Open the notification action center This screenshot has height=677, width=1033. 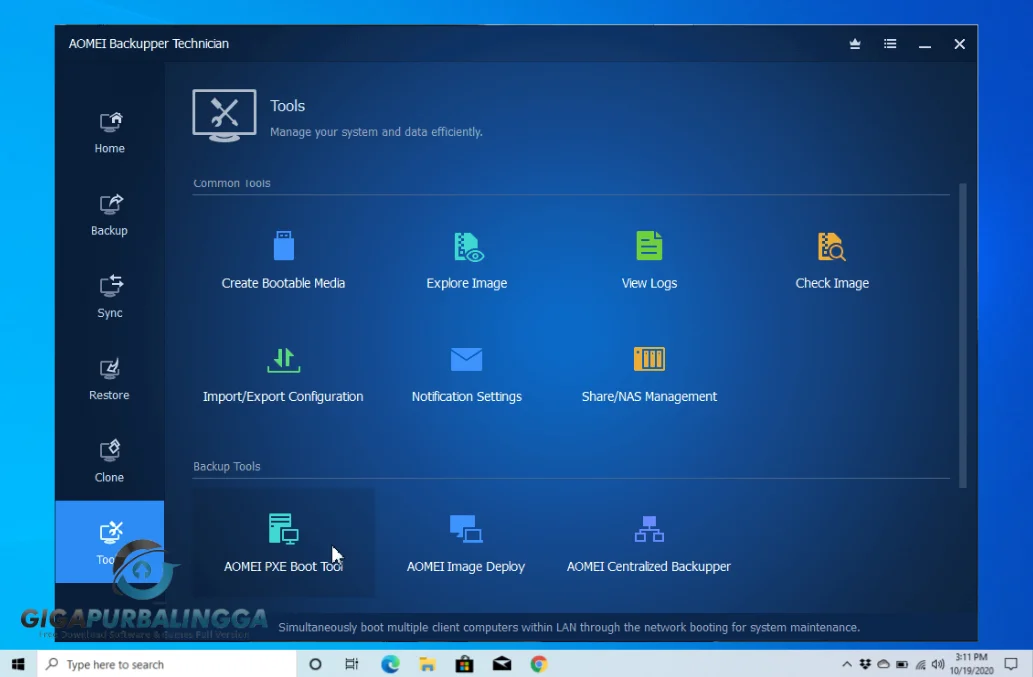tap(1011, 664)
